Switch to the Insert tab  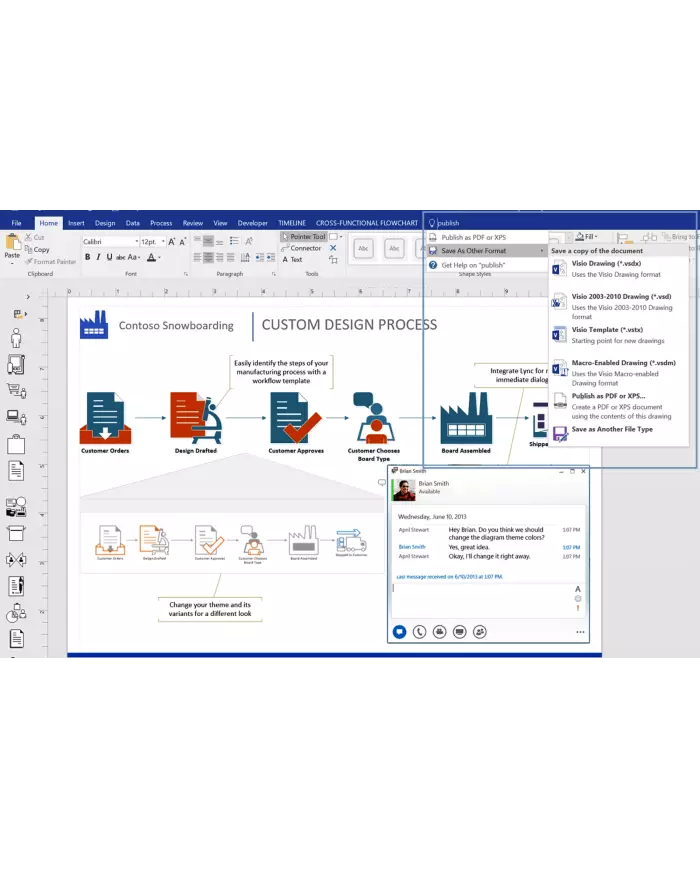[x=76, y=223]
